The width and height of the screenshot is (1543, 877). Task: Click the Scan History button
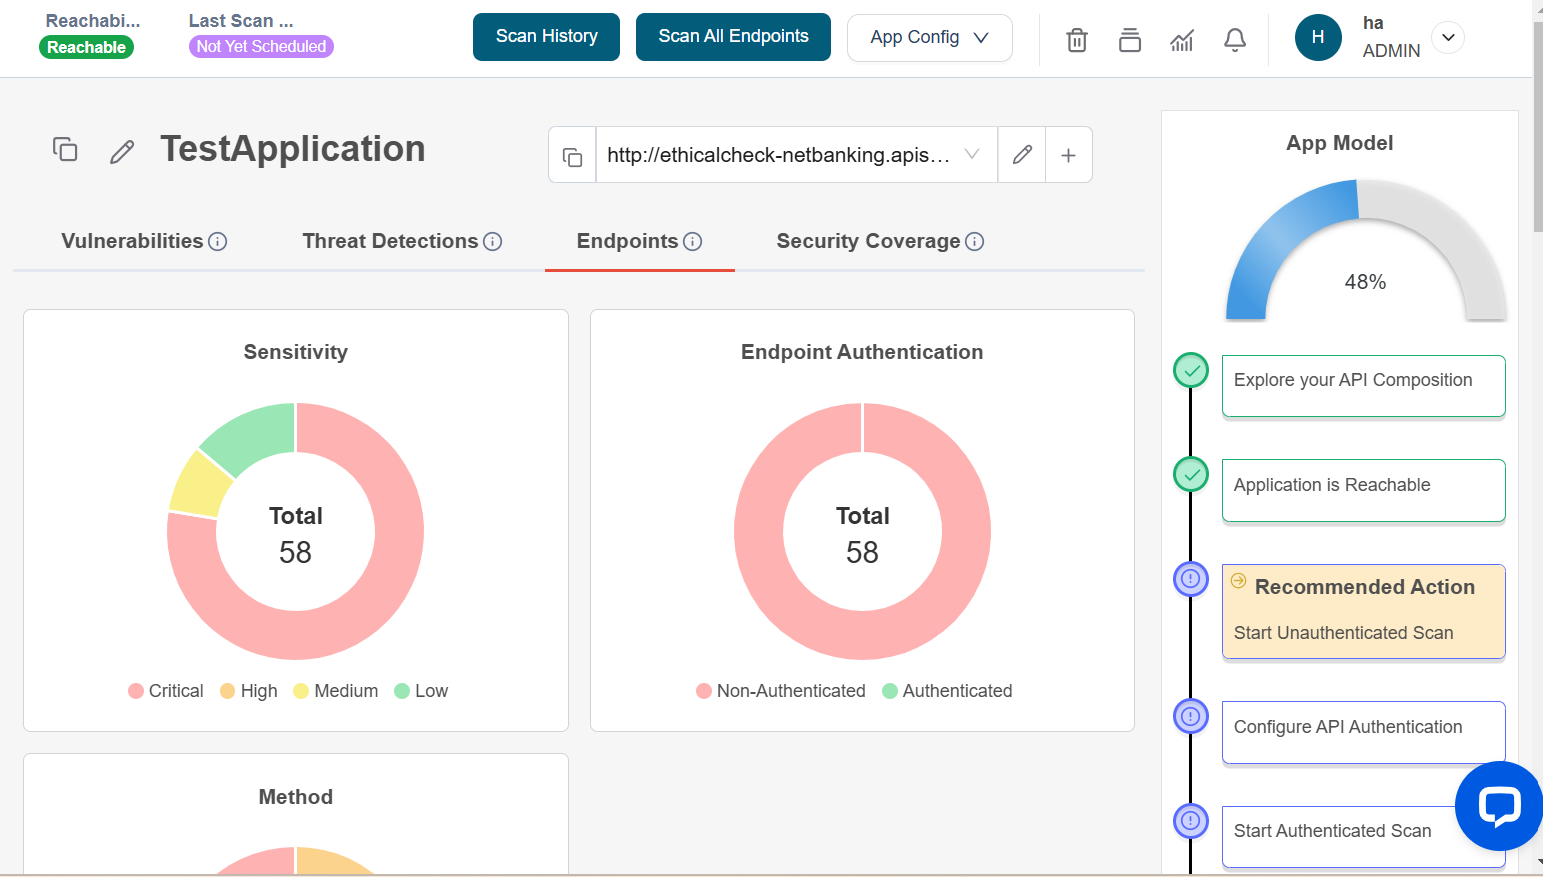[546, 37]
